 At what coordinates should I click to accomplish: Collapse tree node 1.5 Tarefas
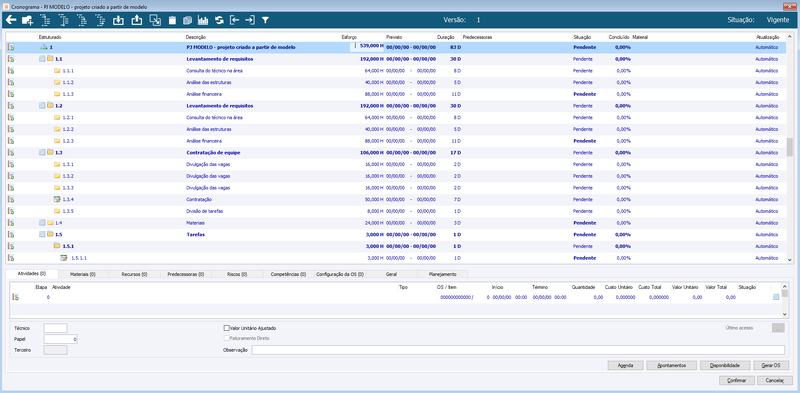[x=42, y=234]
